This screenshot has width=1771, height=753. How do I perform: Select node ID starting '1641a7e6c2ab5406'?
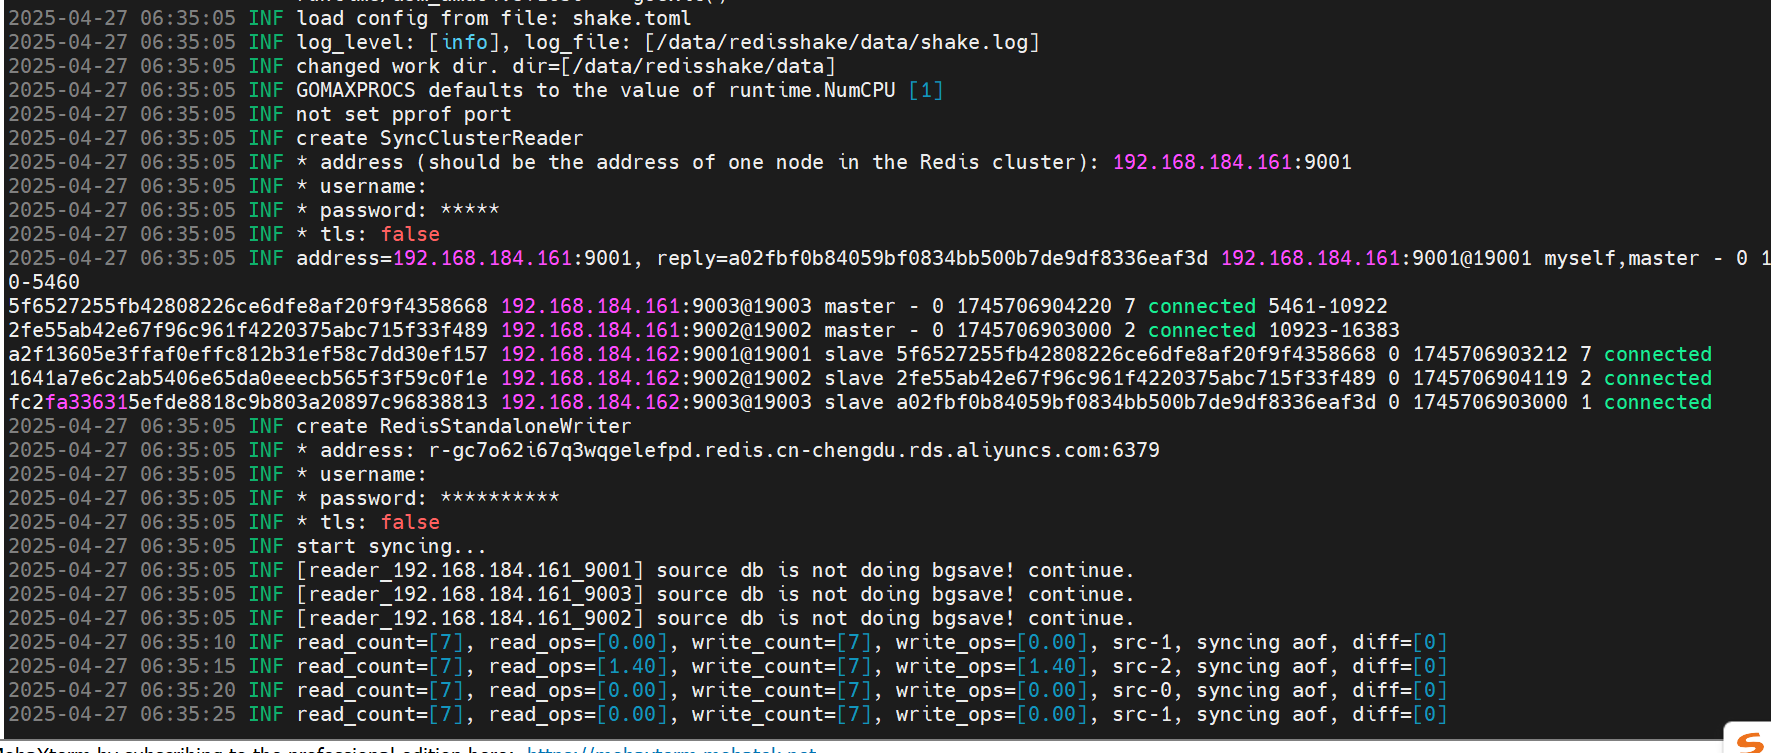click(248, 378)
